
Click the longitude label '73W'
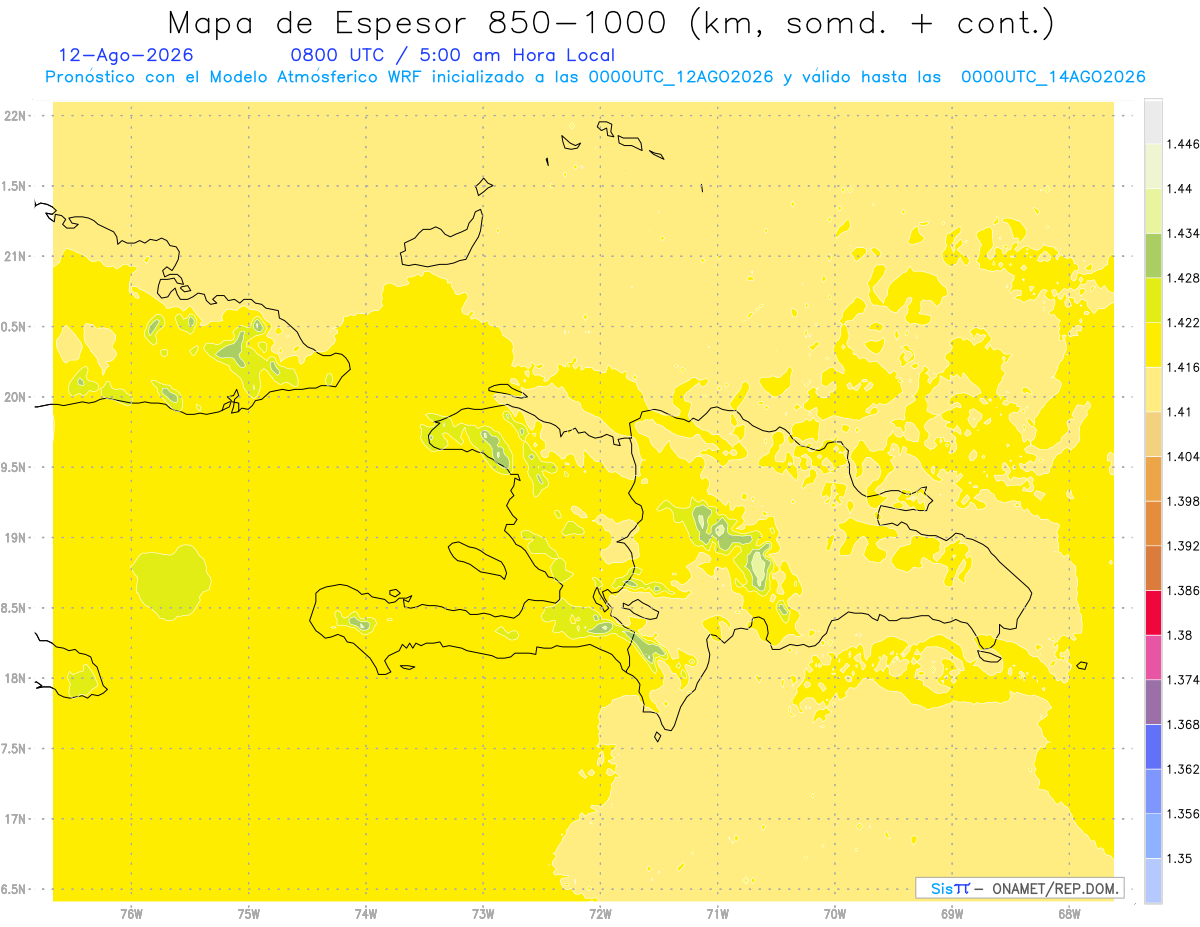483,914
